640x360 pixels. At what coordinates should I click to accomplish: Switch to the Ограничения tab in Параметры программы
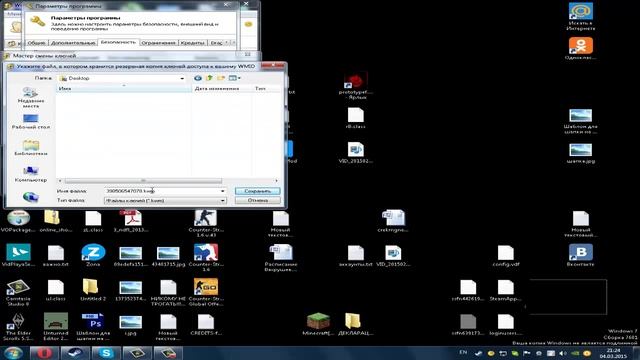pos(158,42)
